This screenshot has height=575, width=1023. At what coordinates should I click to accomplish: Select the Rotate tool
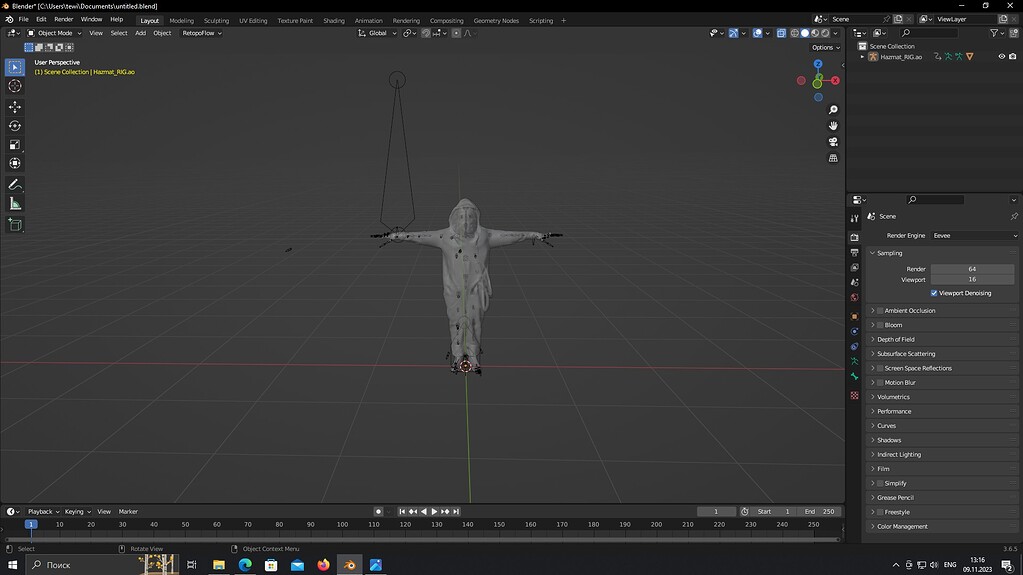pyautogui.click(x=15, y=126)
